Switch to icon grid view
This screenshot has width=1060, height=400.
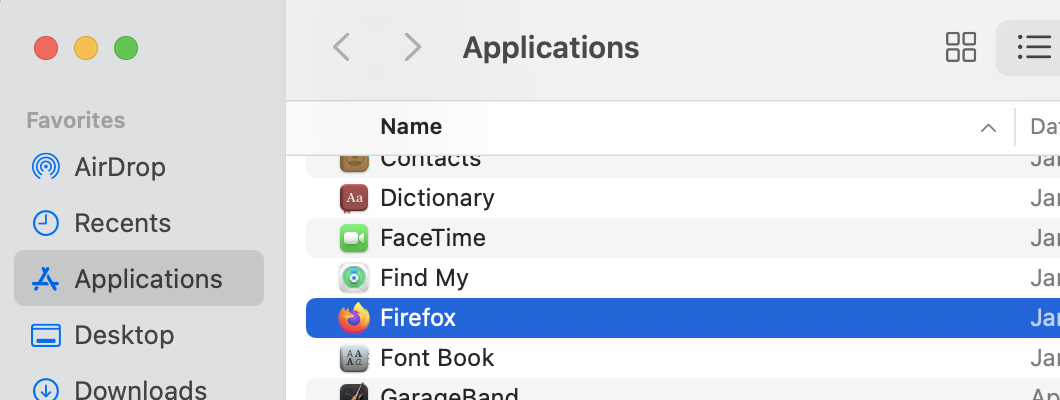point(961,47)
